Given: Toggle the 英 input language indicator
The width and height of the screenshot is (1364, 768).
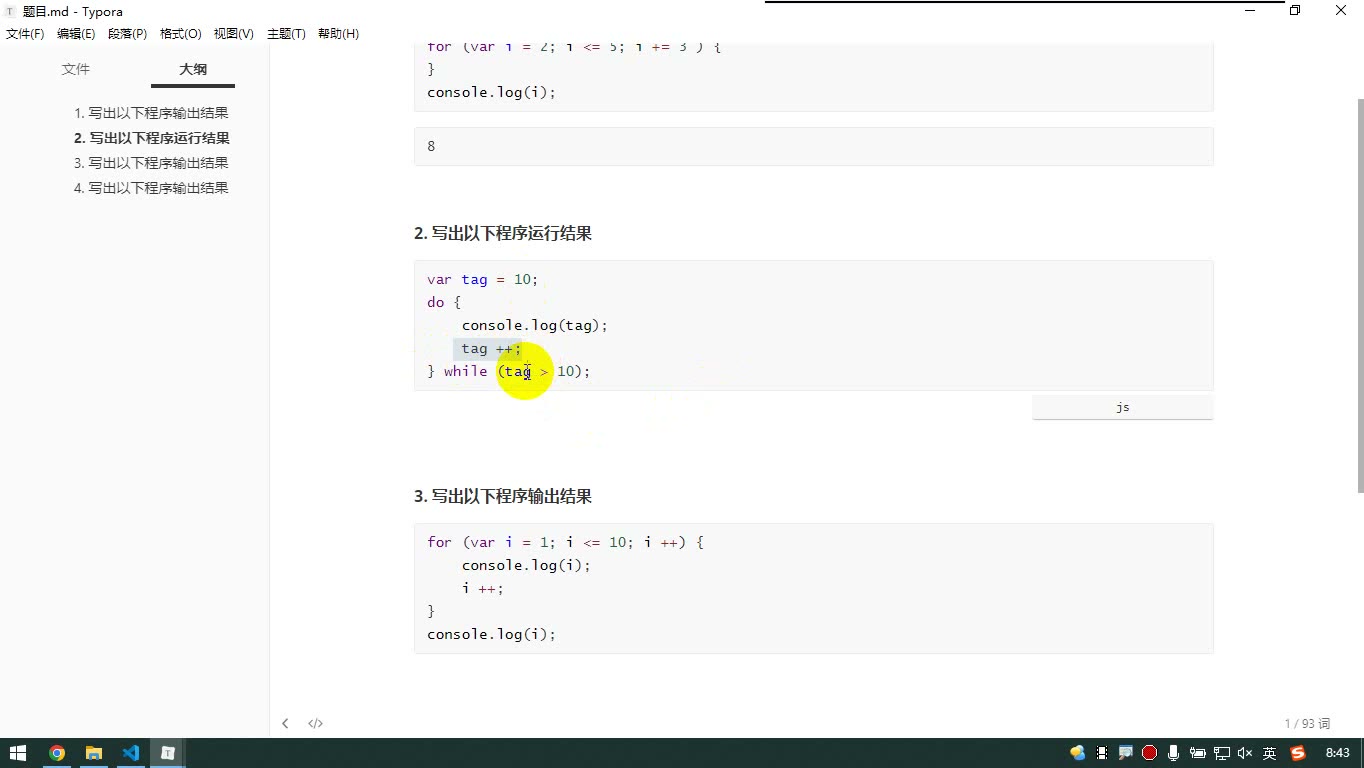Looking at the screenshot, I should 1269,753.
